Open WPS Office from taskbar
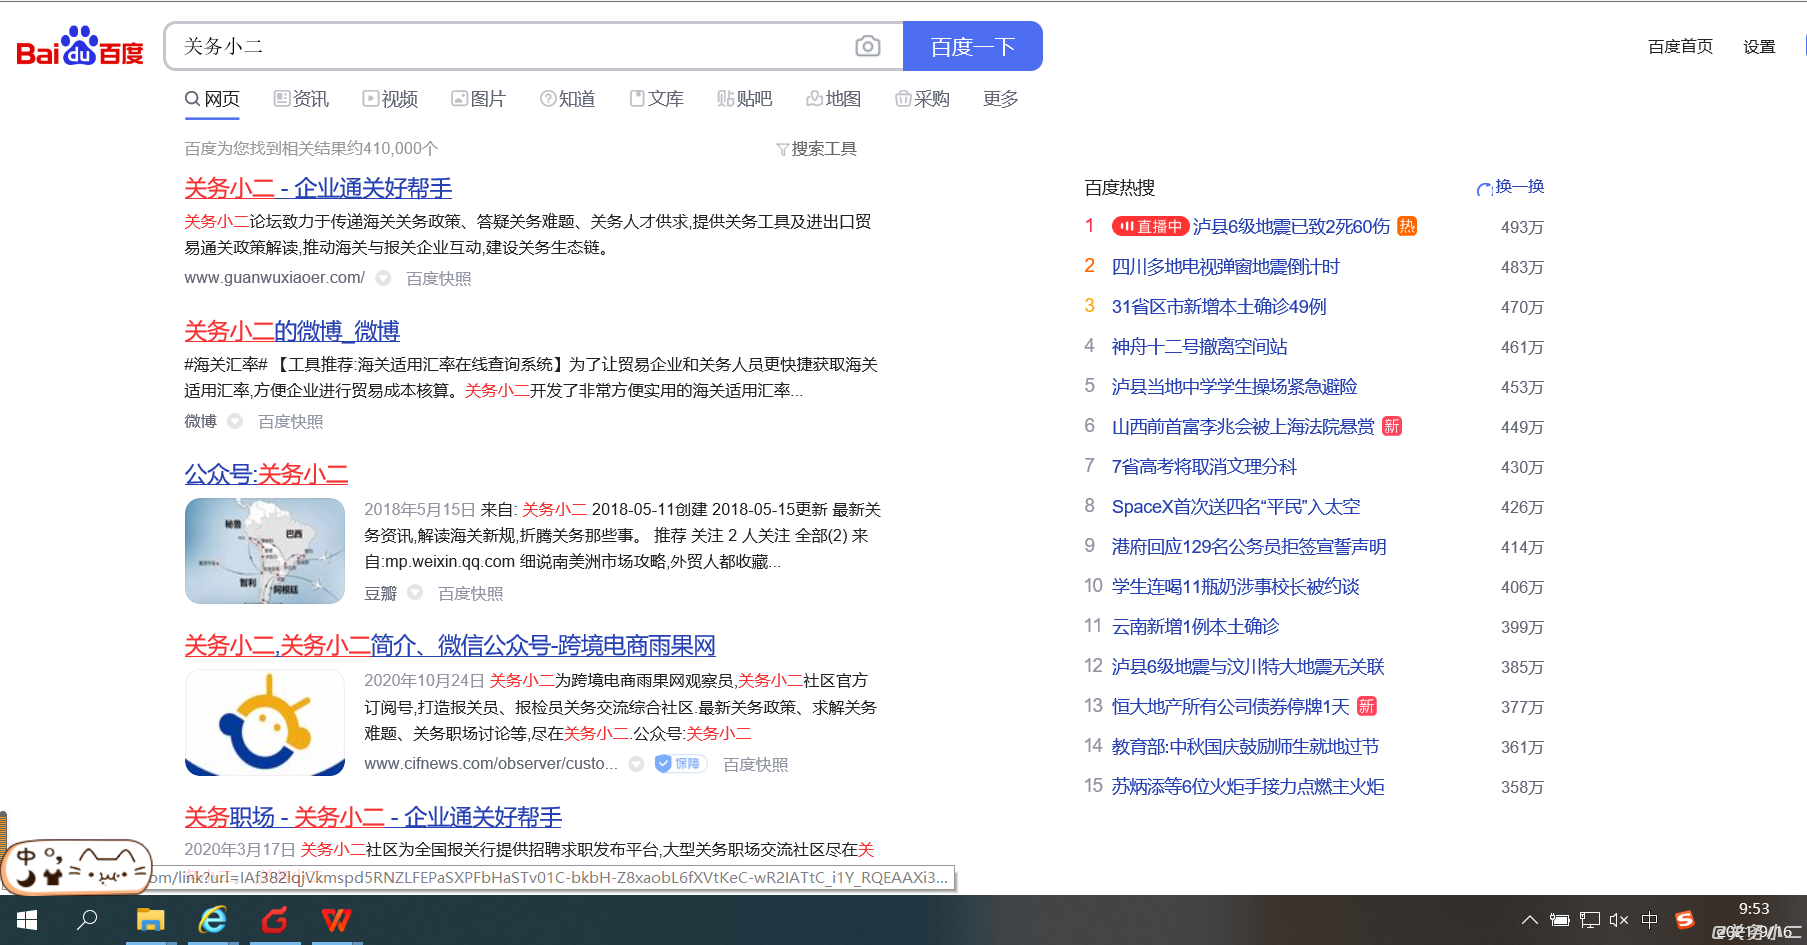1807x945 pixels. click(337, 920)
